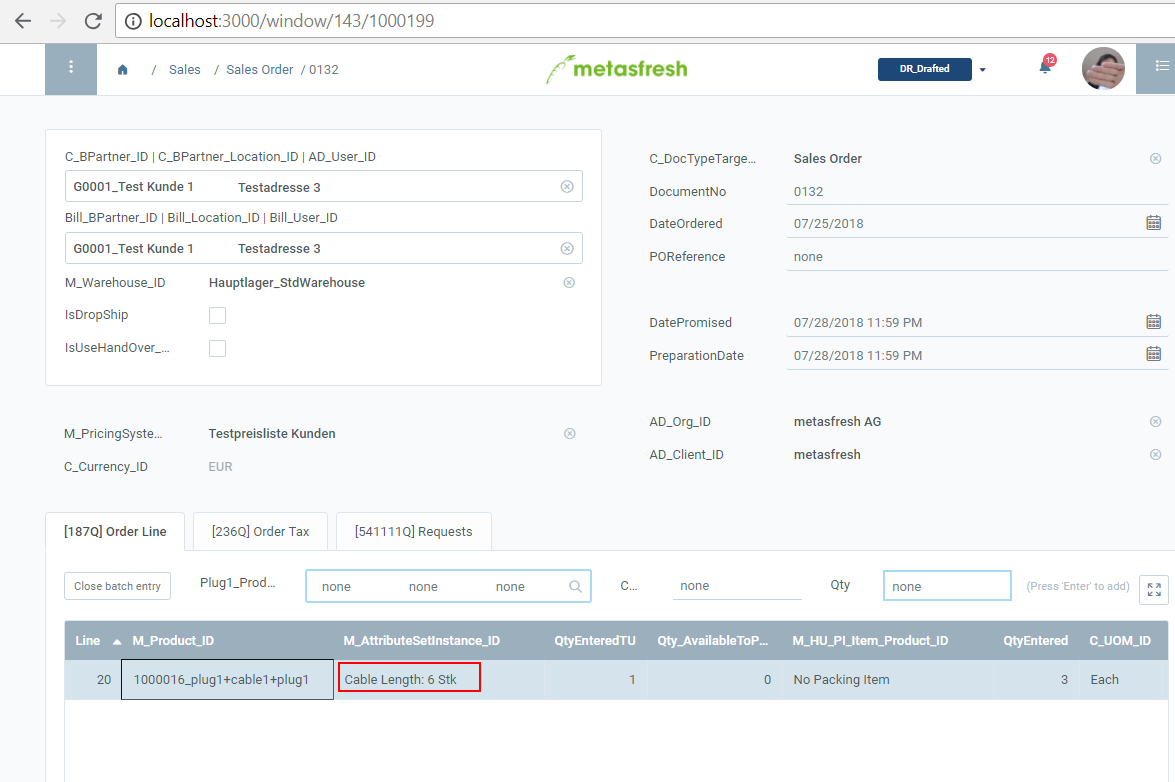Toggle the IsUseHandOver checkbox
1175x782 pixels.
[x=217, y=348]
